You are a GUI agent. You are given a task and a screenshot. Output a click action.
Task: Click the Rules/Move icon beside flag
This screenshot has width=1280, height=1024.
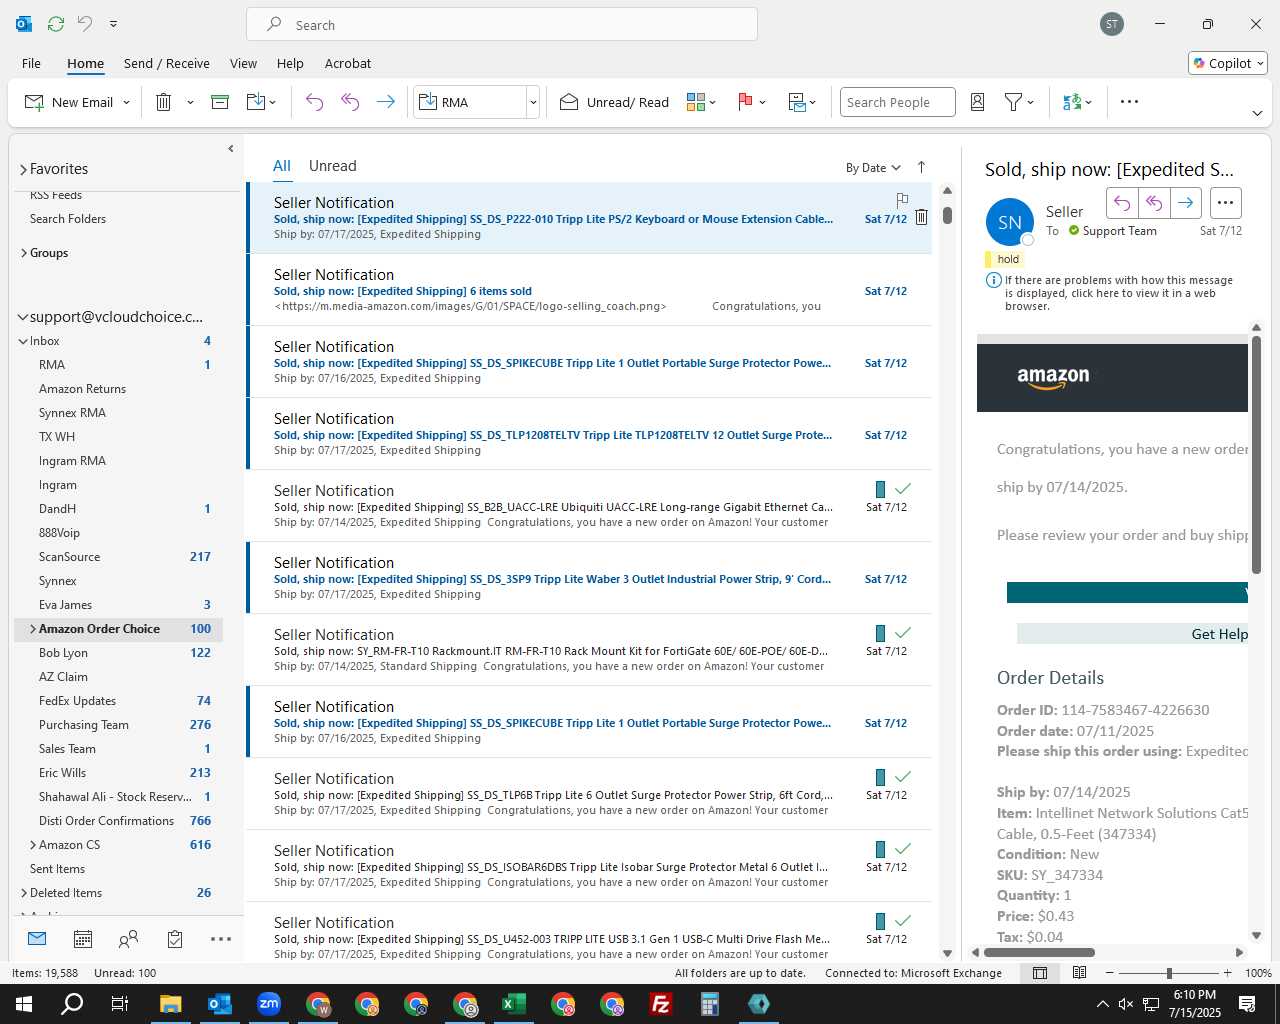797,102
